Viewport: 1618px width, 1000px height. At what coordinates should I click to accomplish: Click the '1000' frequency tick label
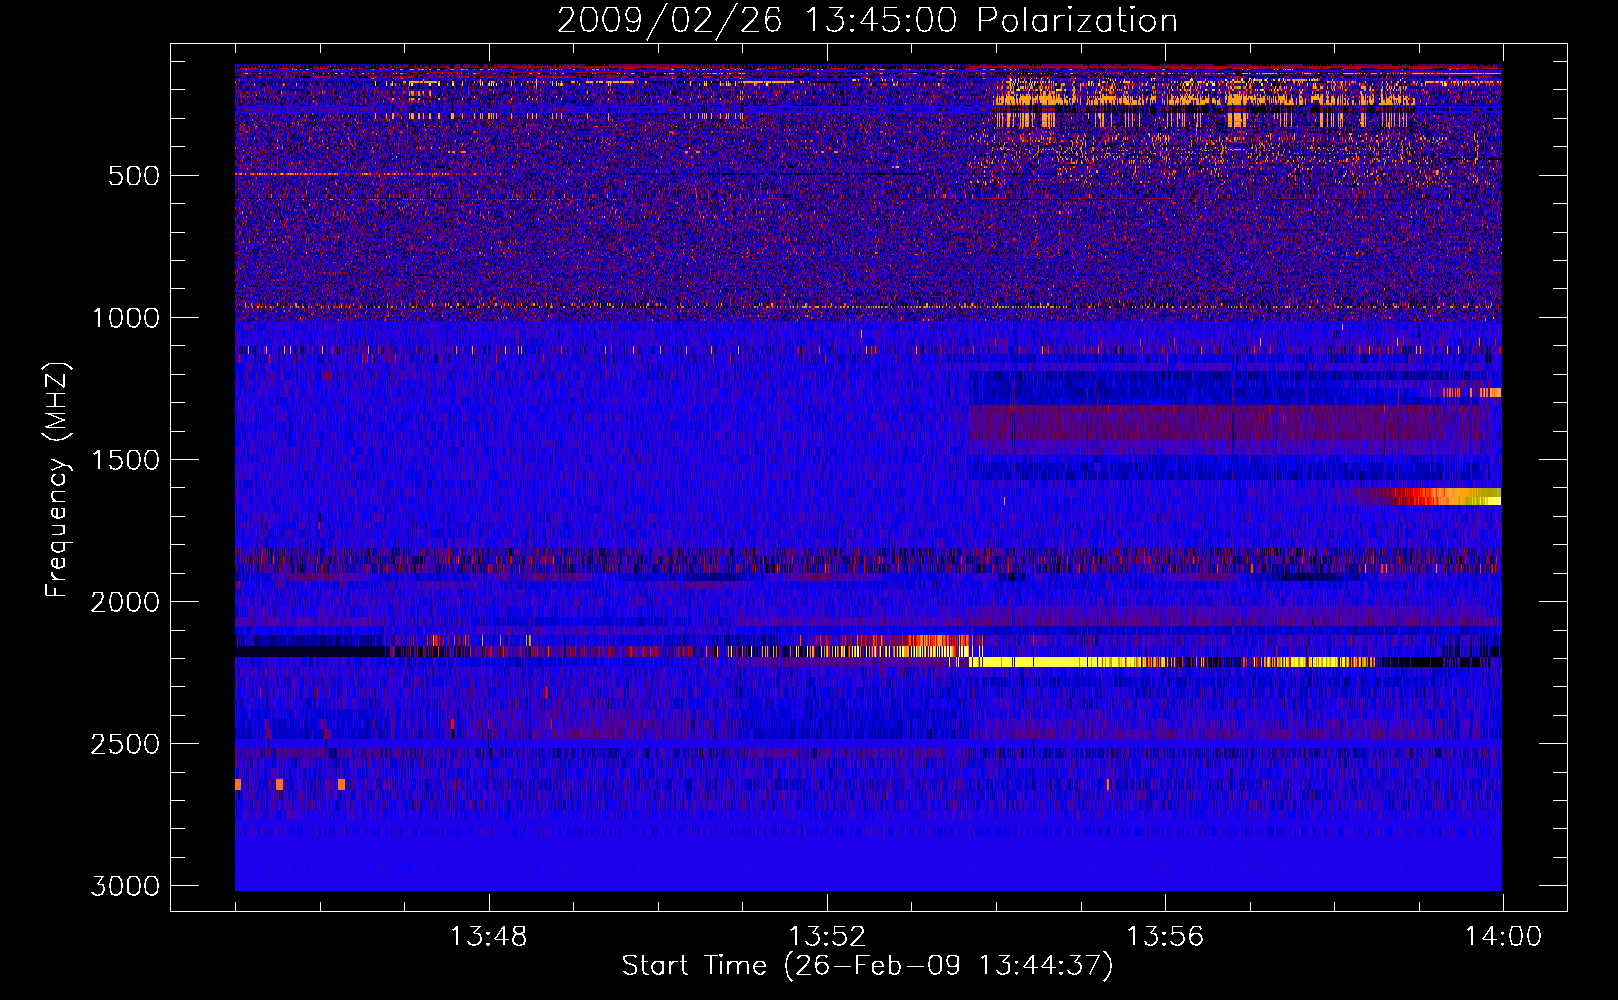(x=125, y=318)
